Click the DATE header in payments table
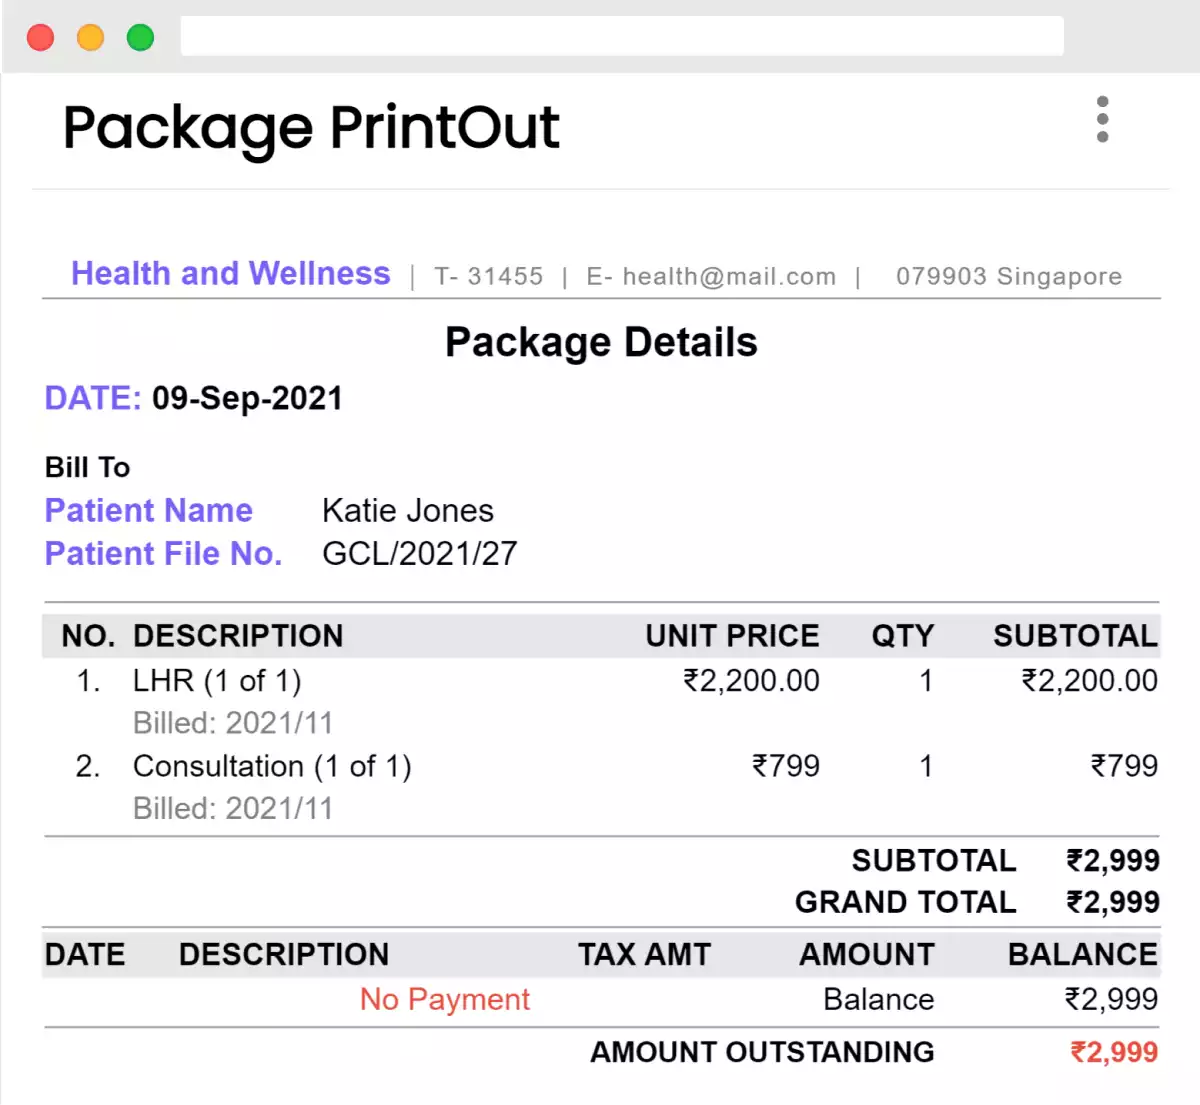 (x=85, y=955)
